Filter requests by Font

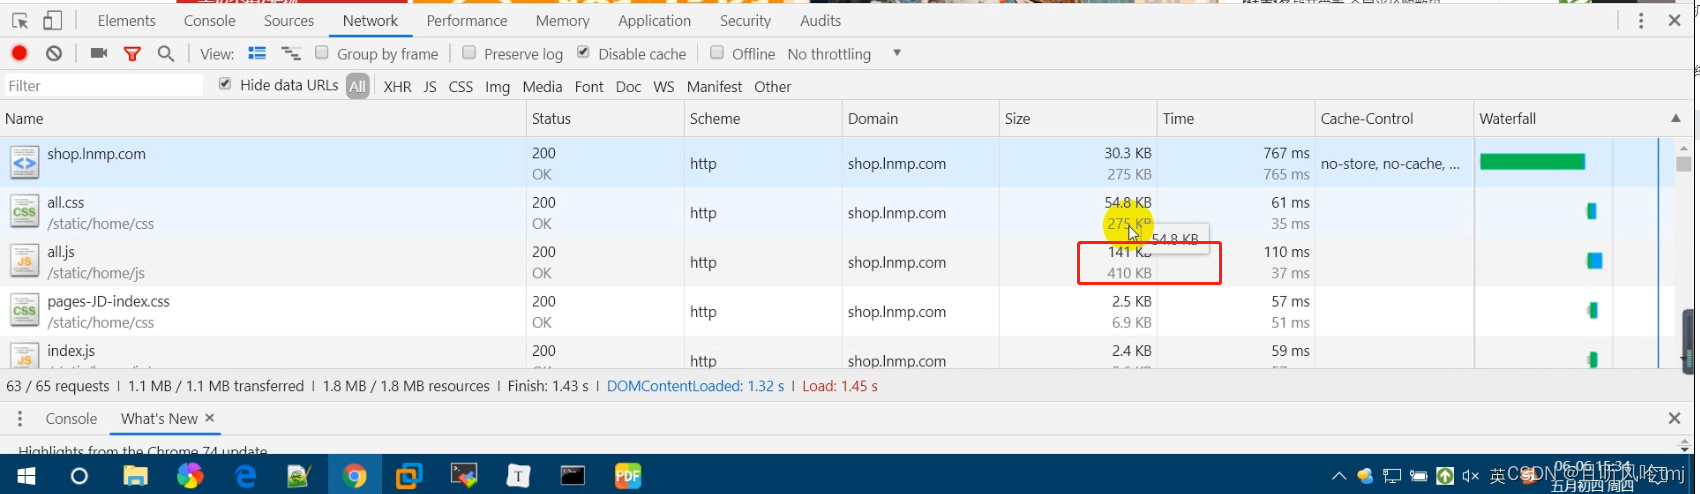(589, 87)
